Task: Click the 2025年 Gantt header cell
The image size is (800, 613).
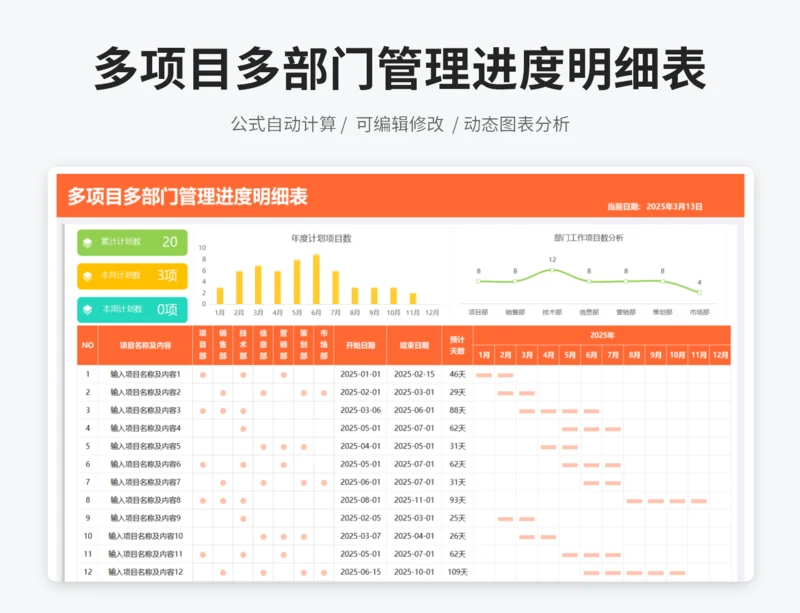Action: click(x=602, y=335)
